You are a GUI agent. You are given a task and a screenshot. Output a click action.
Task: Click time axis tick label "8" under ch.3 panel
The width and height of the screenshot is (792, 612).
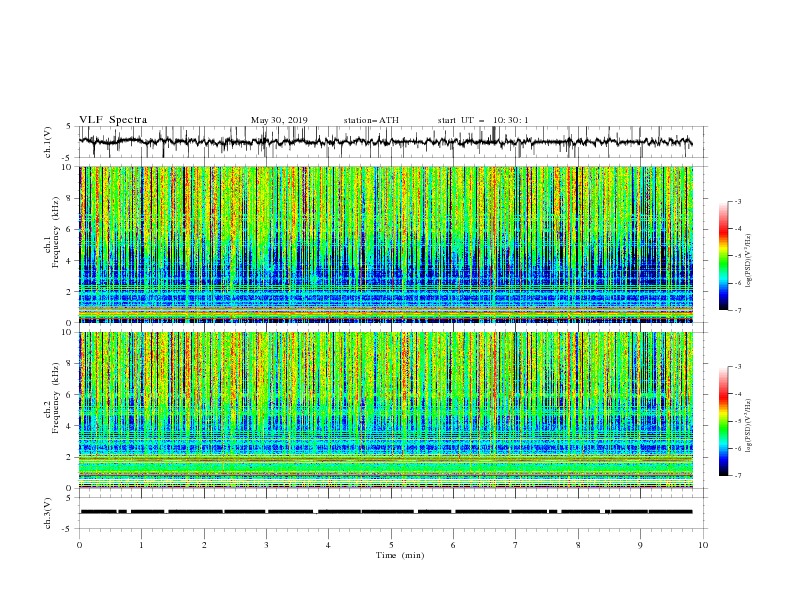(578, 545)
